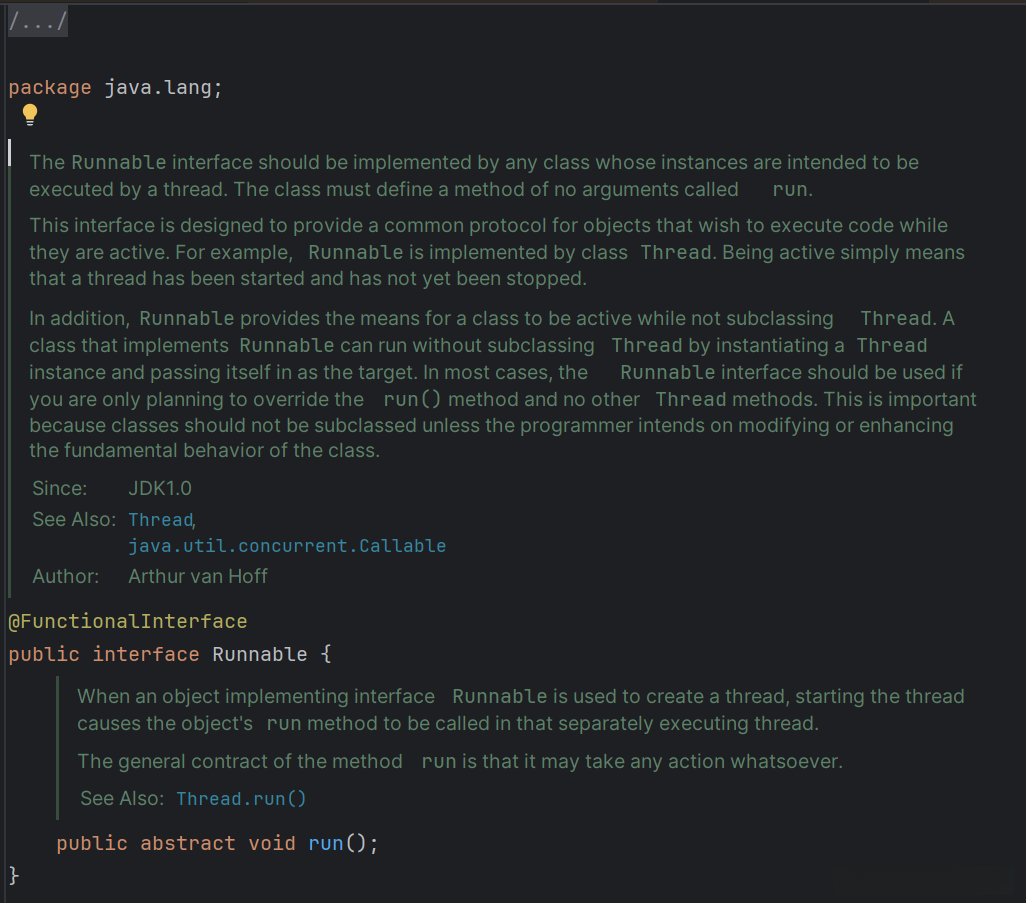The height and width of the screenshot is (903, 1026).
Task: Click the author name Arthur van Hoff
Action: pyautogui.click(x=198, y=577)
